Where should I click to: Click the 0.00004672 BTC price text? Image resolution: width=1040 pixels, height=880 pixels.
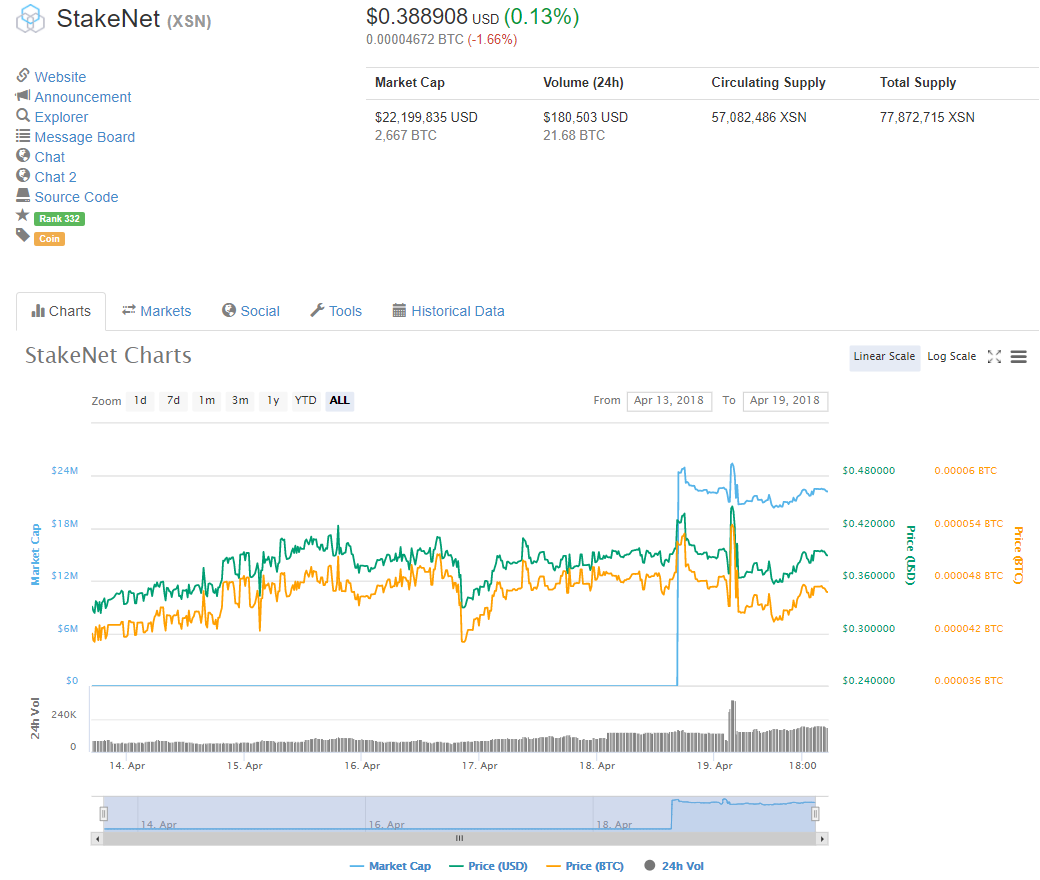pyautogui.click(x=415, y=39)
